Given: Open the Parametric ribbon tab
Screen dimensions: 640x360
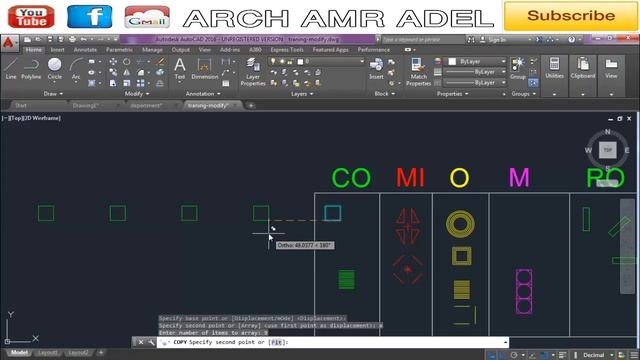Looking at the screenshot, I should [x=119, y=50].
